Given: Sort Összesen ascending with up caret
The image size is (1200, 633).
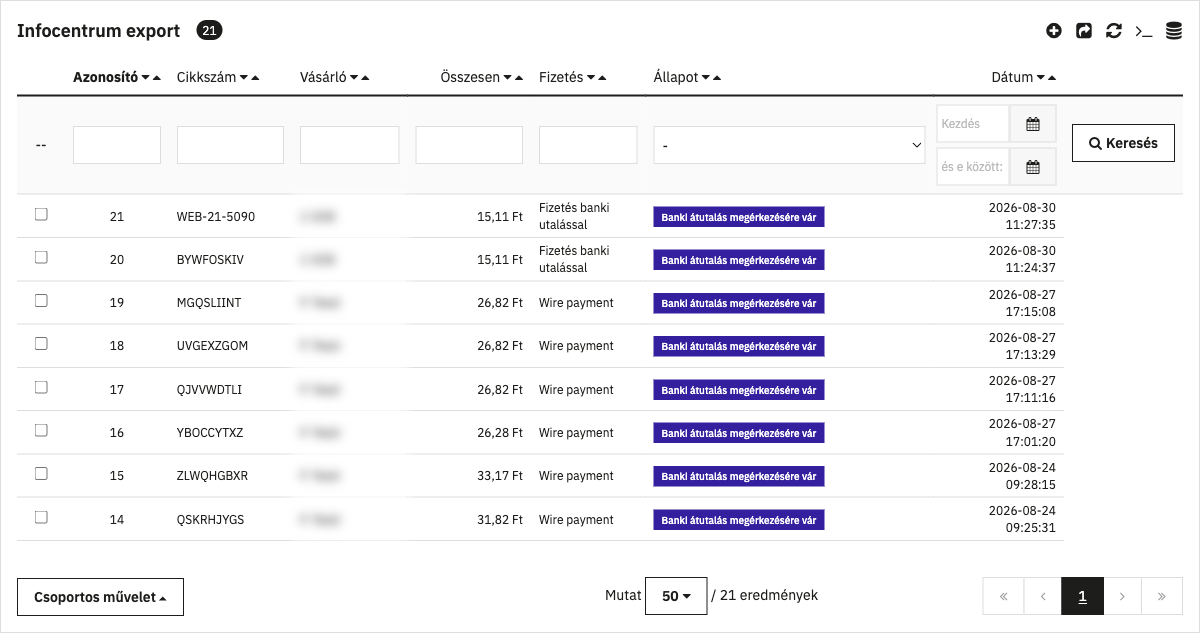Looking at the screenshot, I should click(519, 78).
